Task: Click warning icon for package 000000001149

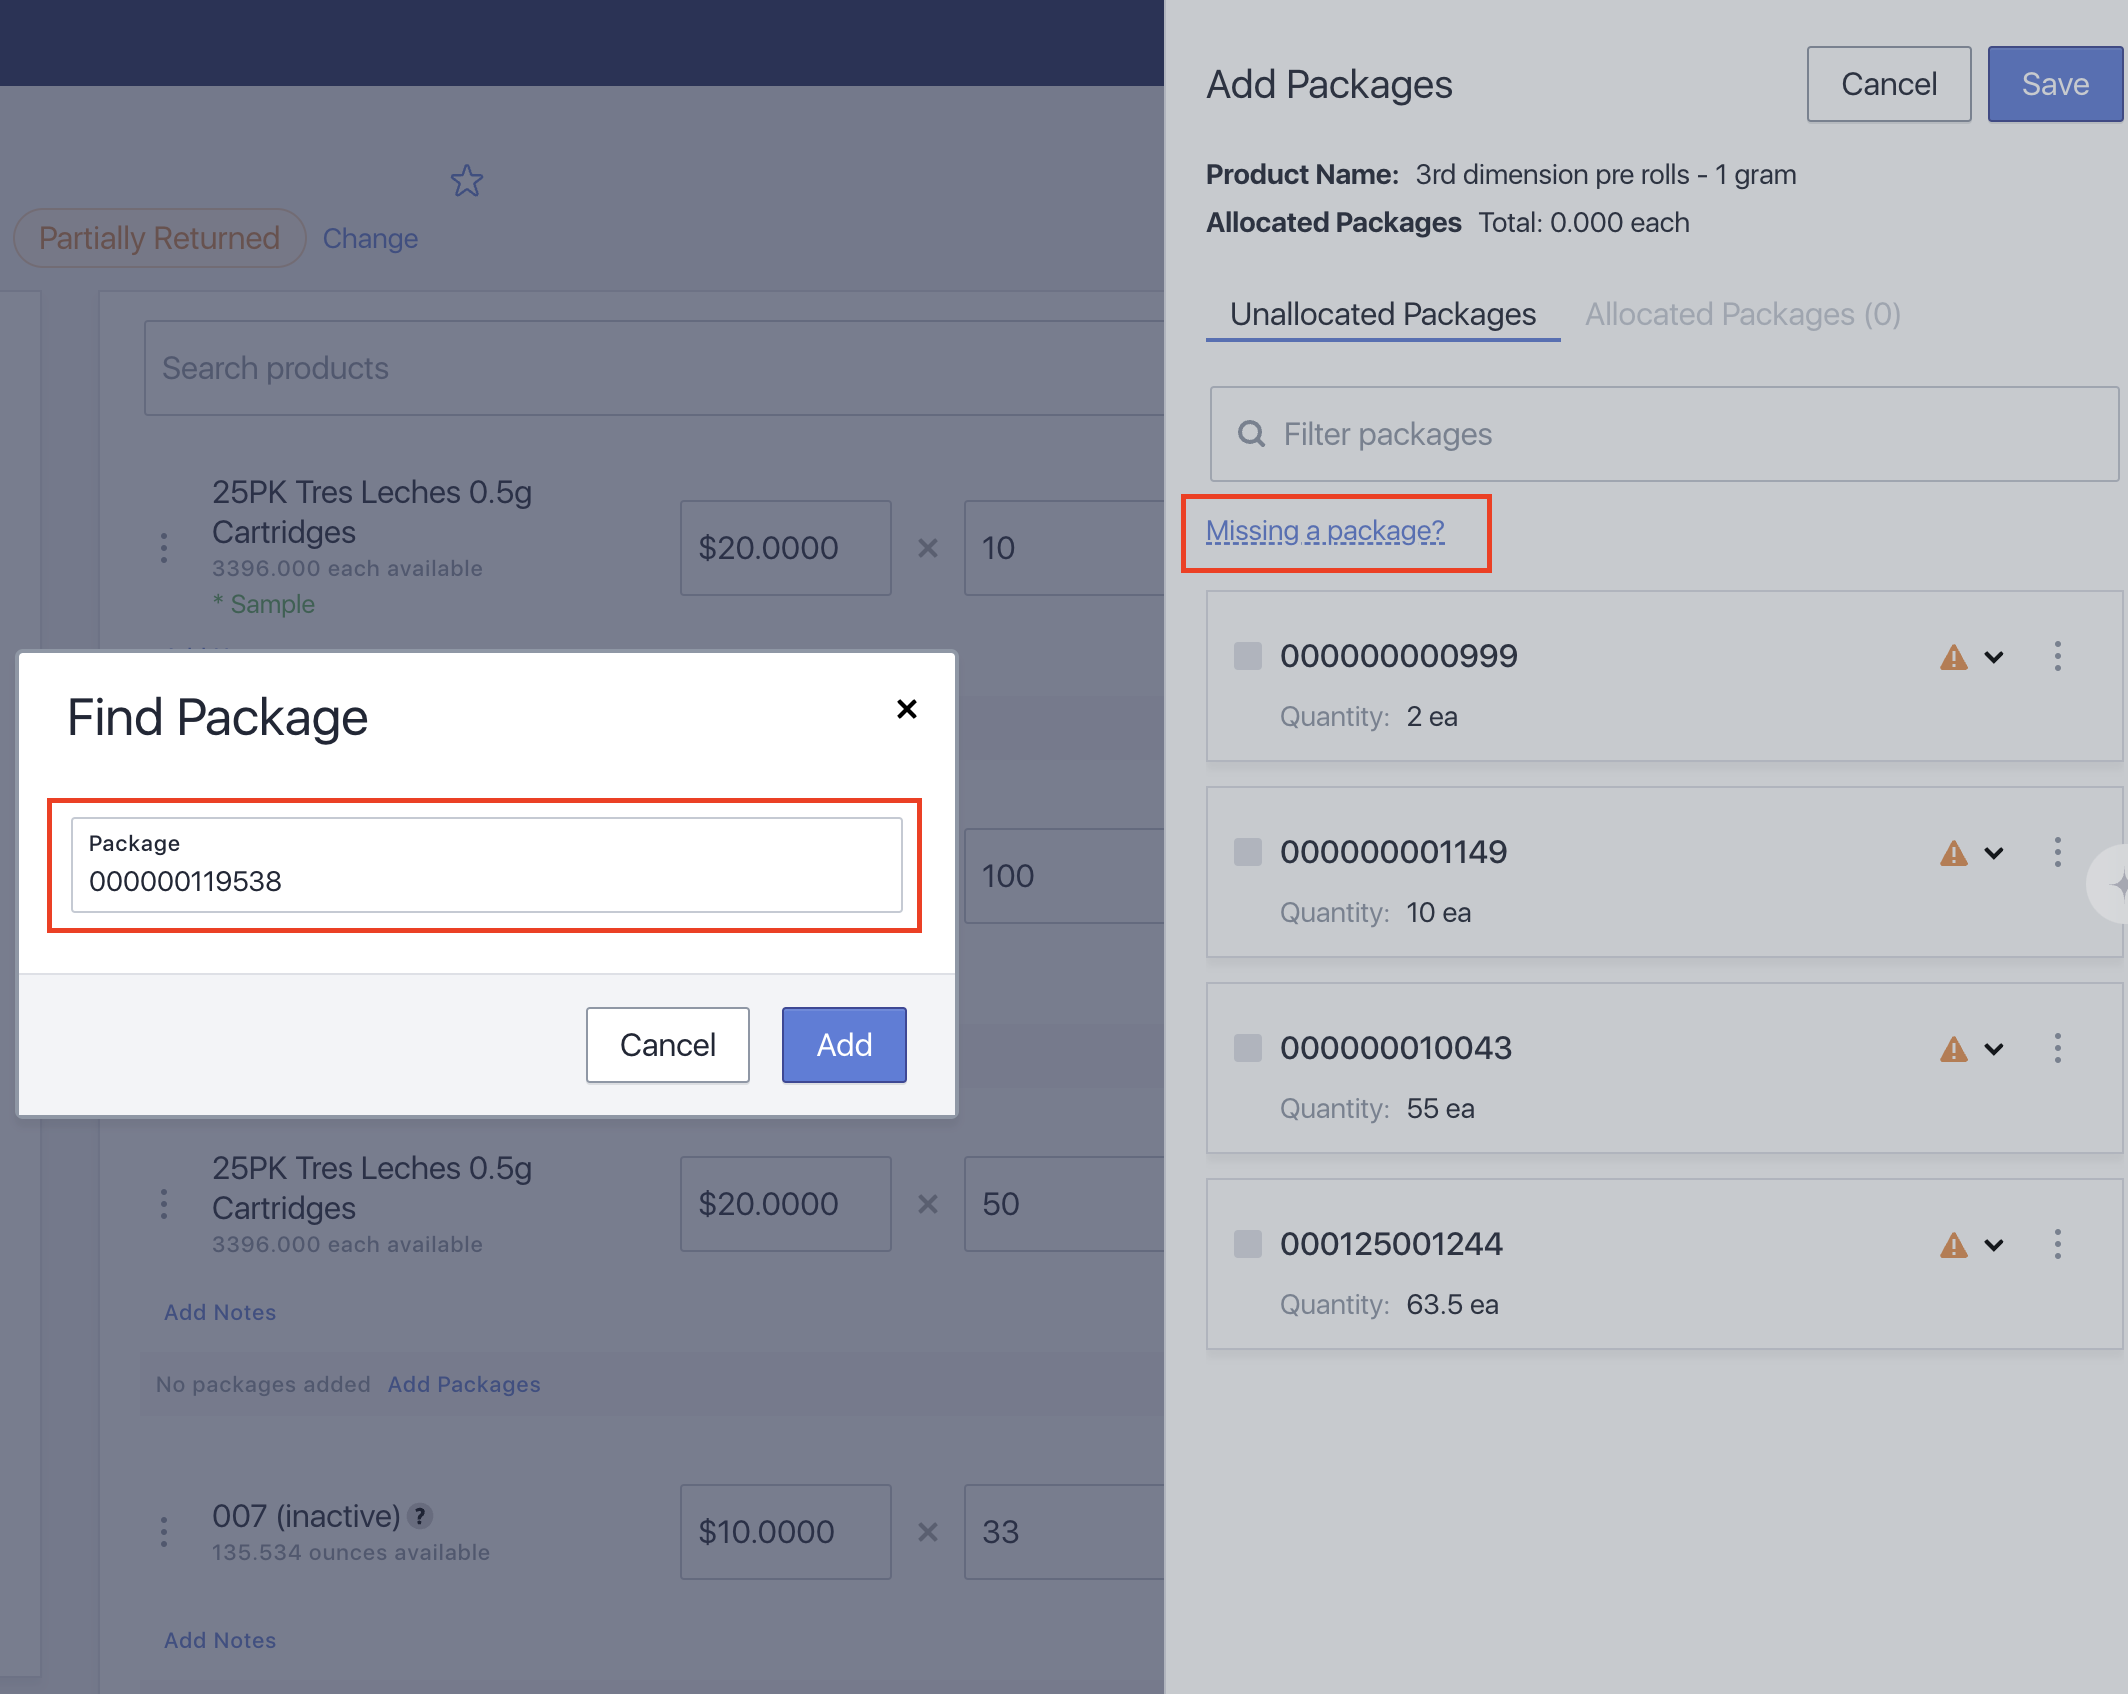Action: pos(1953,853)
